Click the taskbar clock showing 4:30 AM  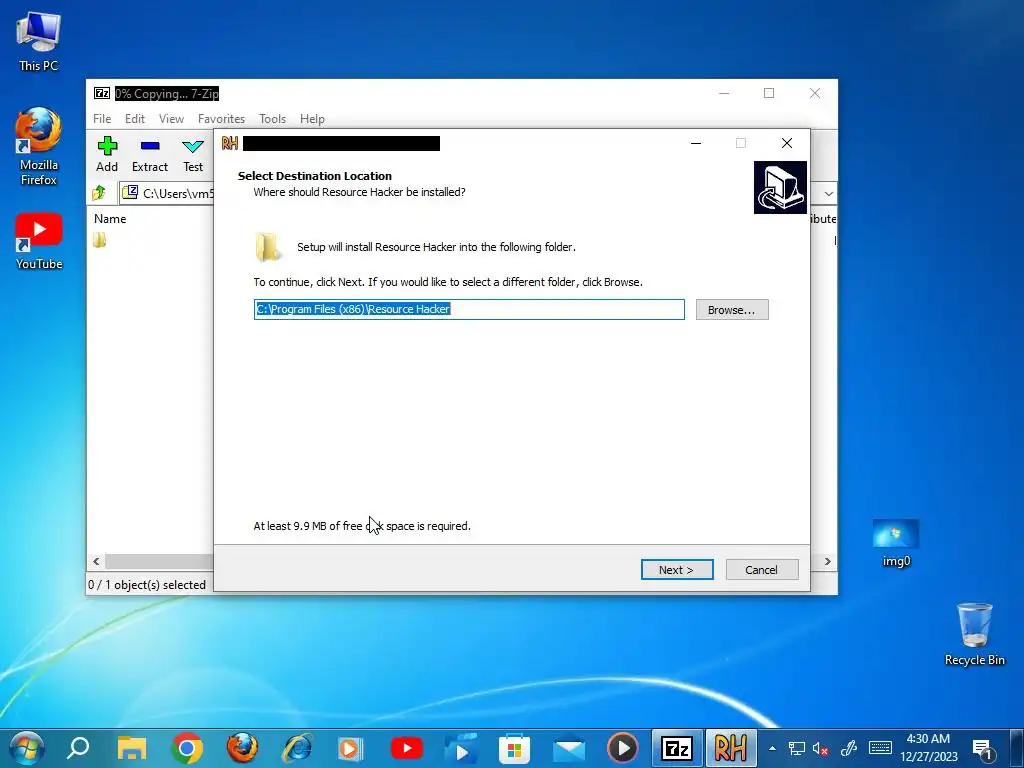click(x=928, y=748)
